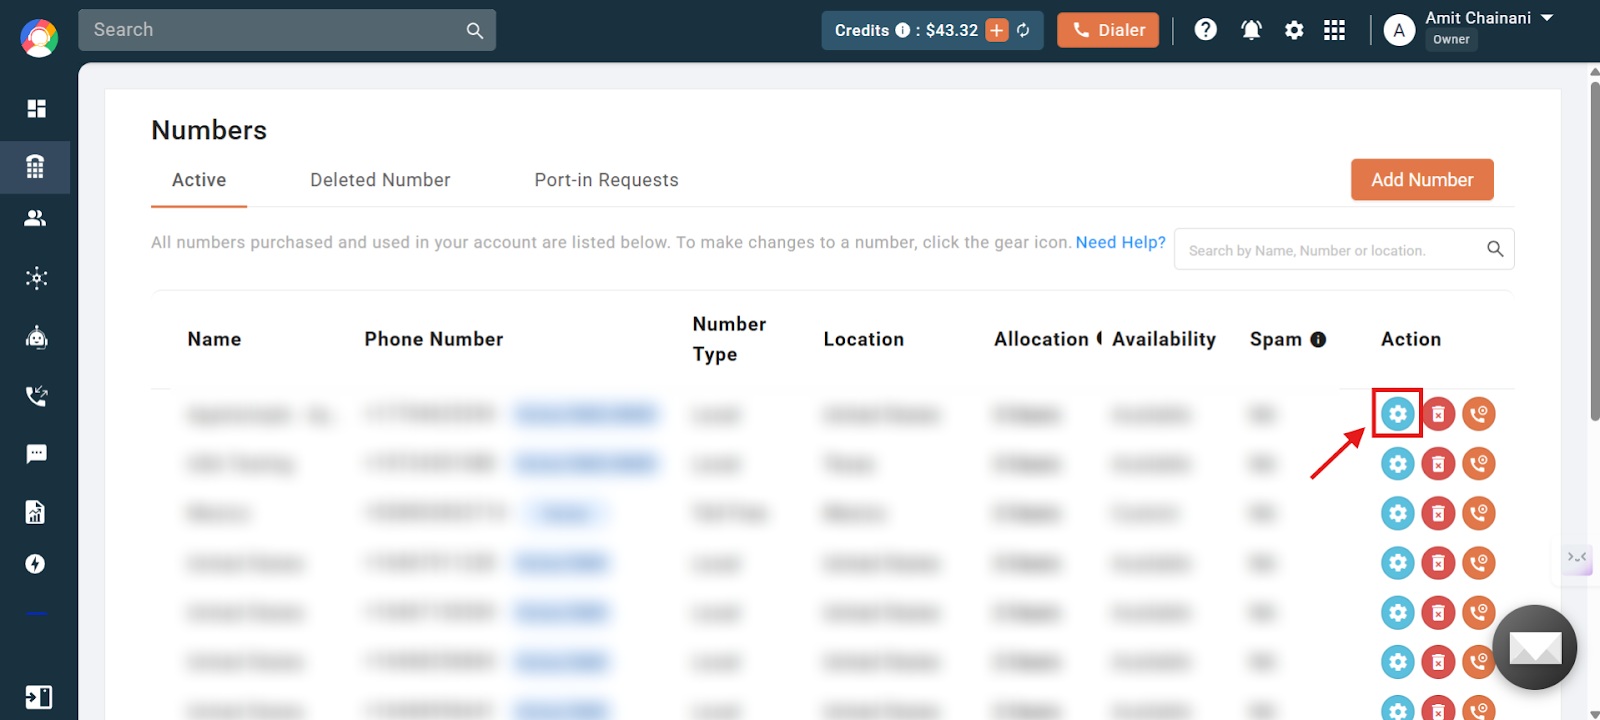The height and width of the screenshot is (720, 1600).
Task: Click the Allocation column header
Action: 1041,339
